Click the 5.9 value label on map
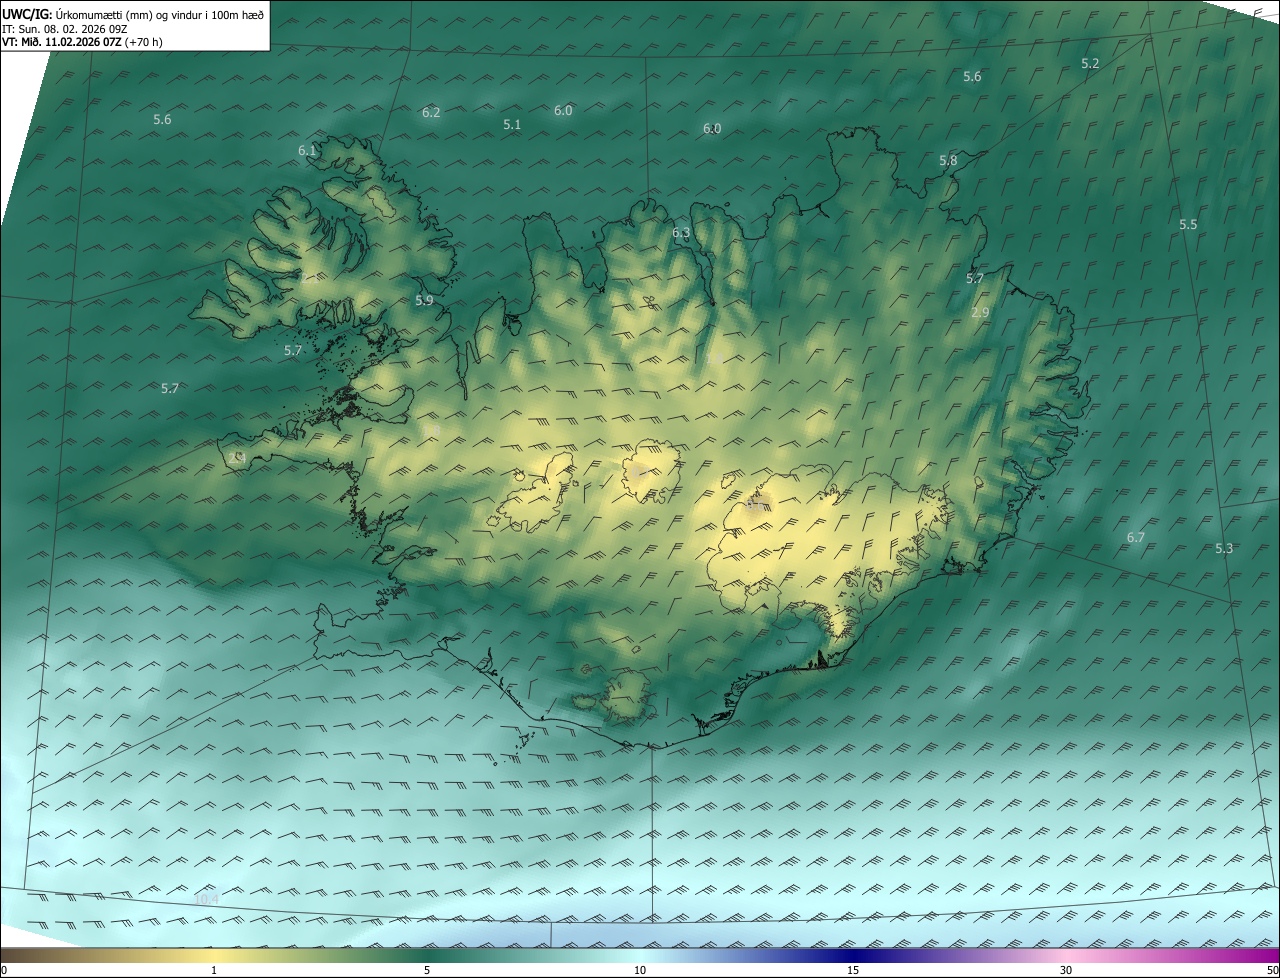Image resolution: width=1280 pixels, height=978 pixels. pyautogui.click(x=424, y=300)
